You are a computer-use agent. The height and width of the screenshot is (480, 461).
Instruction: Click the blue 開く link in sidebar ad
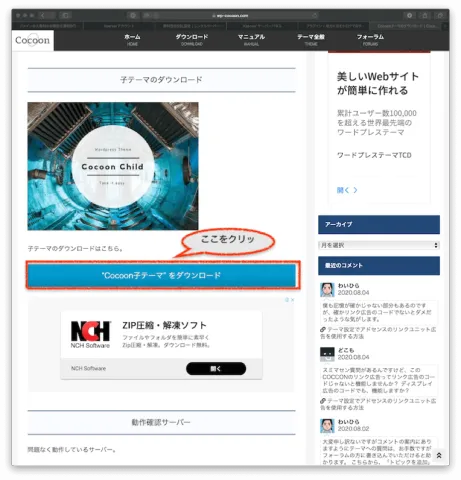point(347,190)
